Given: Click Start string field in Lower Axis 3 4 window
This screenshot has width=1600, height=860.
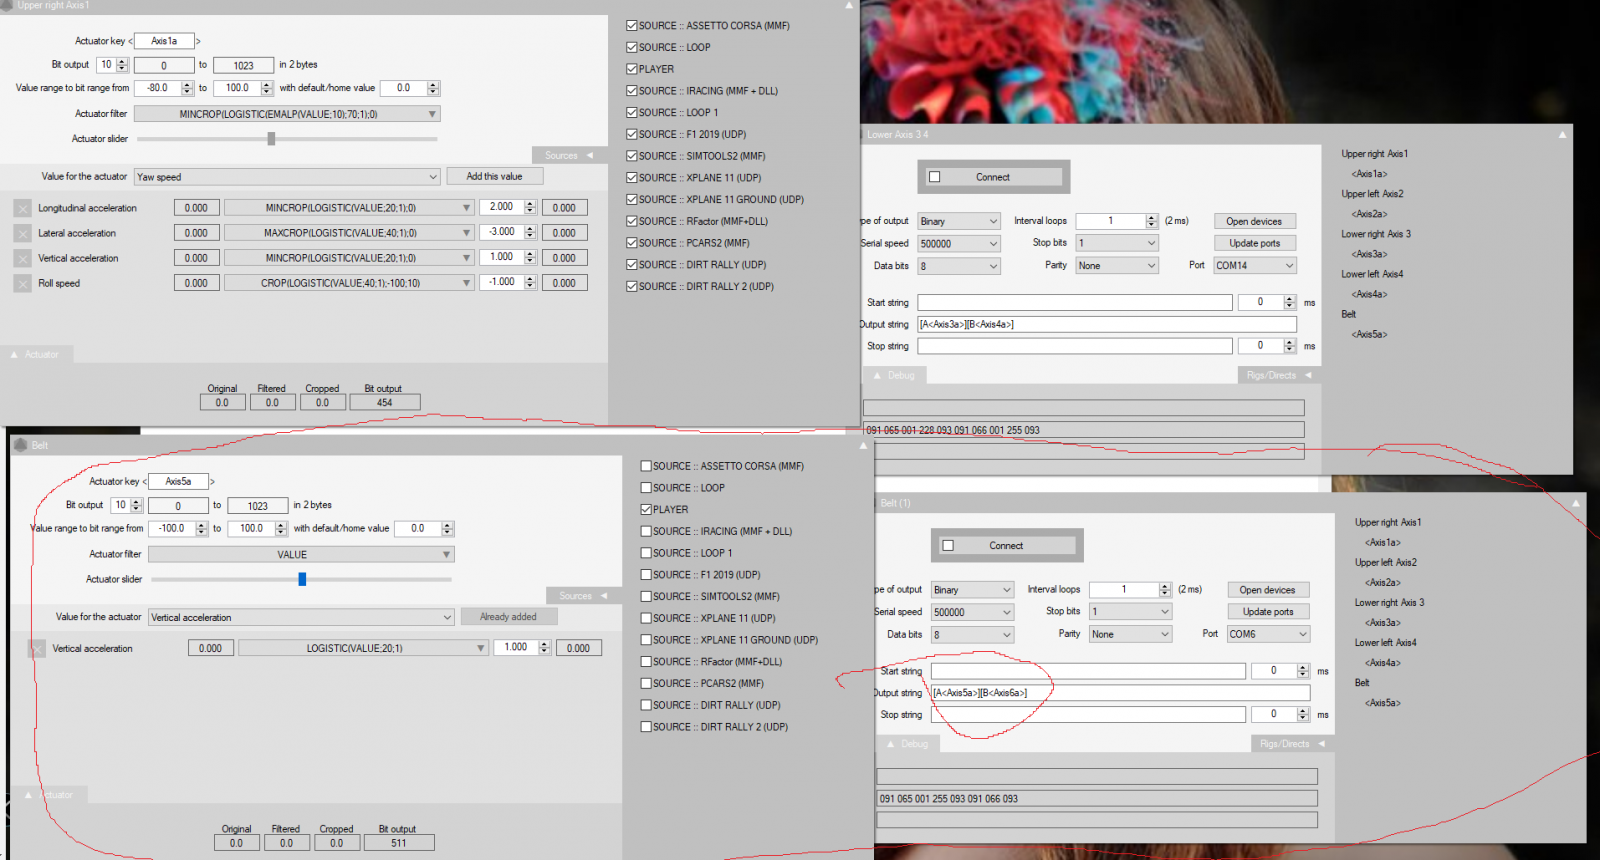Looking at the screenshot, I should [1075, 302].
